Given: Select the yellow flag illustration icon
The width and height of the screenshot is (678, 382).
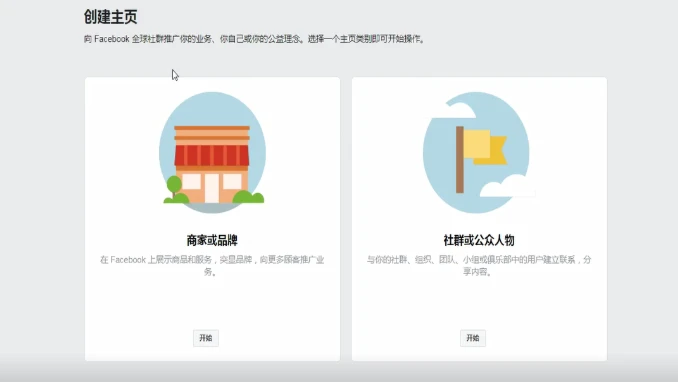Looking at the screenshot, I should pyautogui.click(x=479, y=152).
